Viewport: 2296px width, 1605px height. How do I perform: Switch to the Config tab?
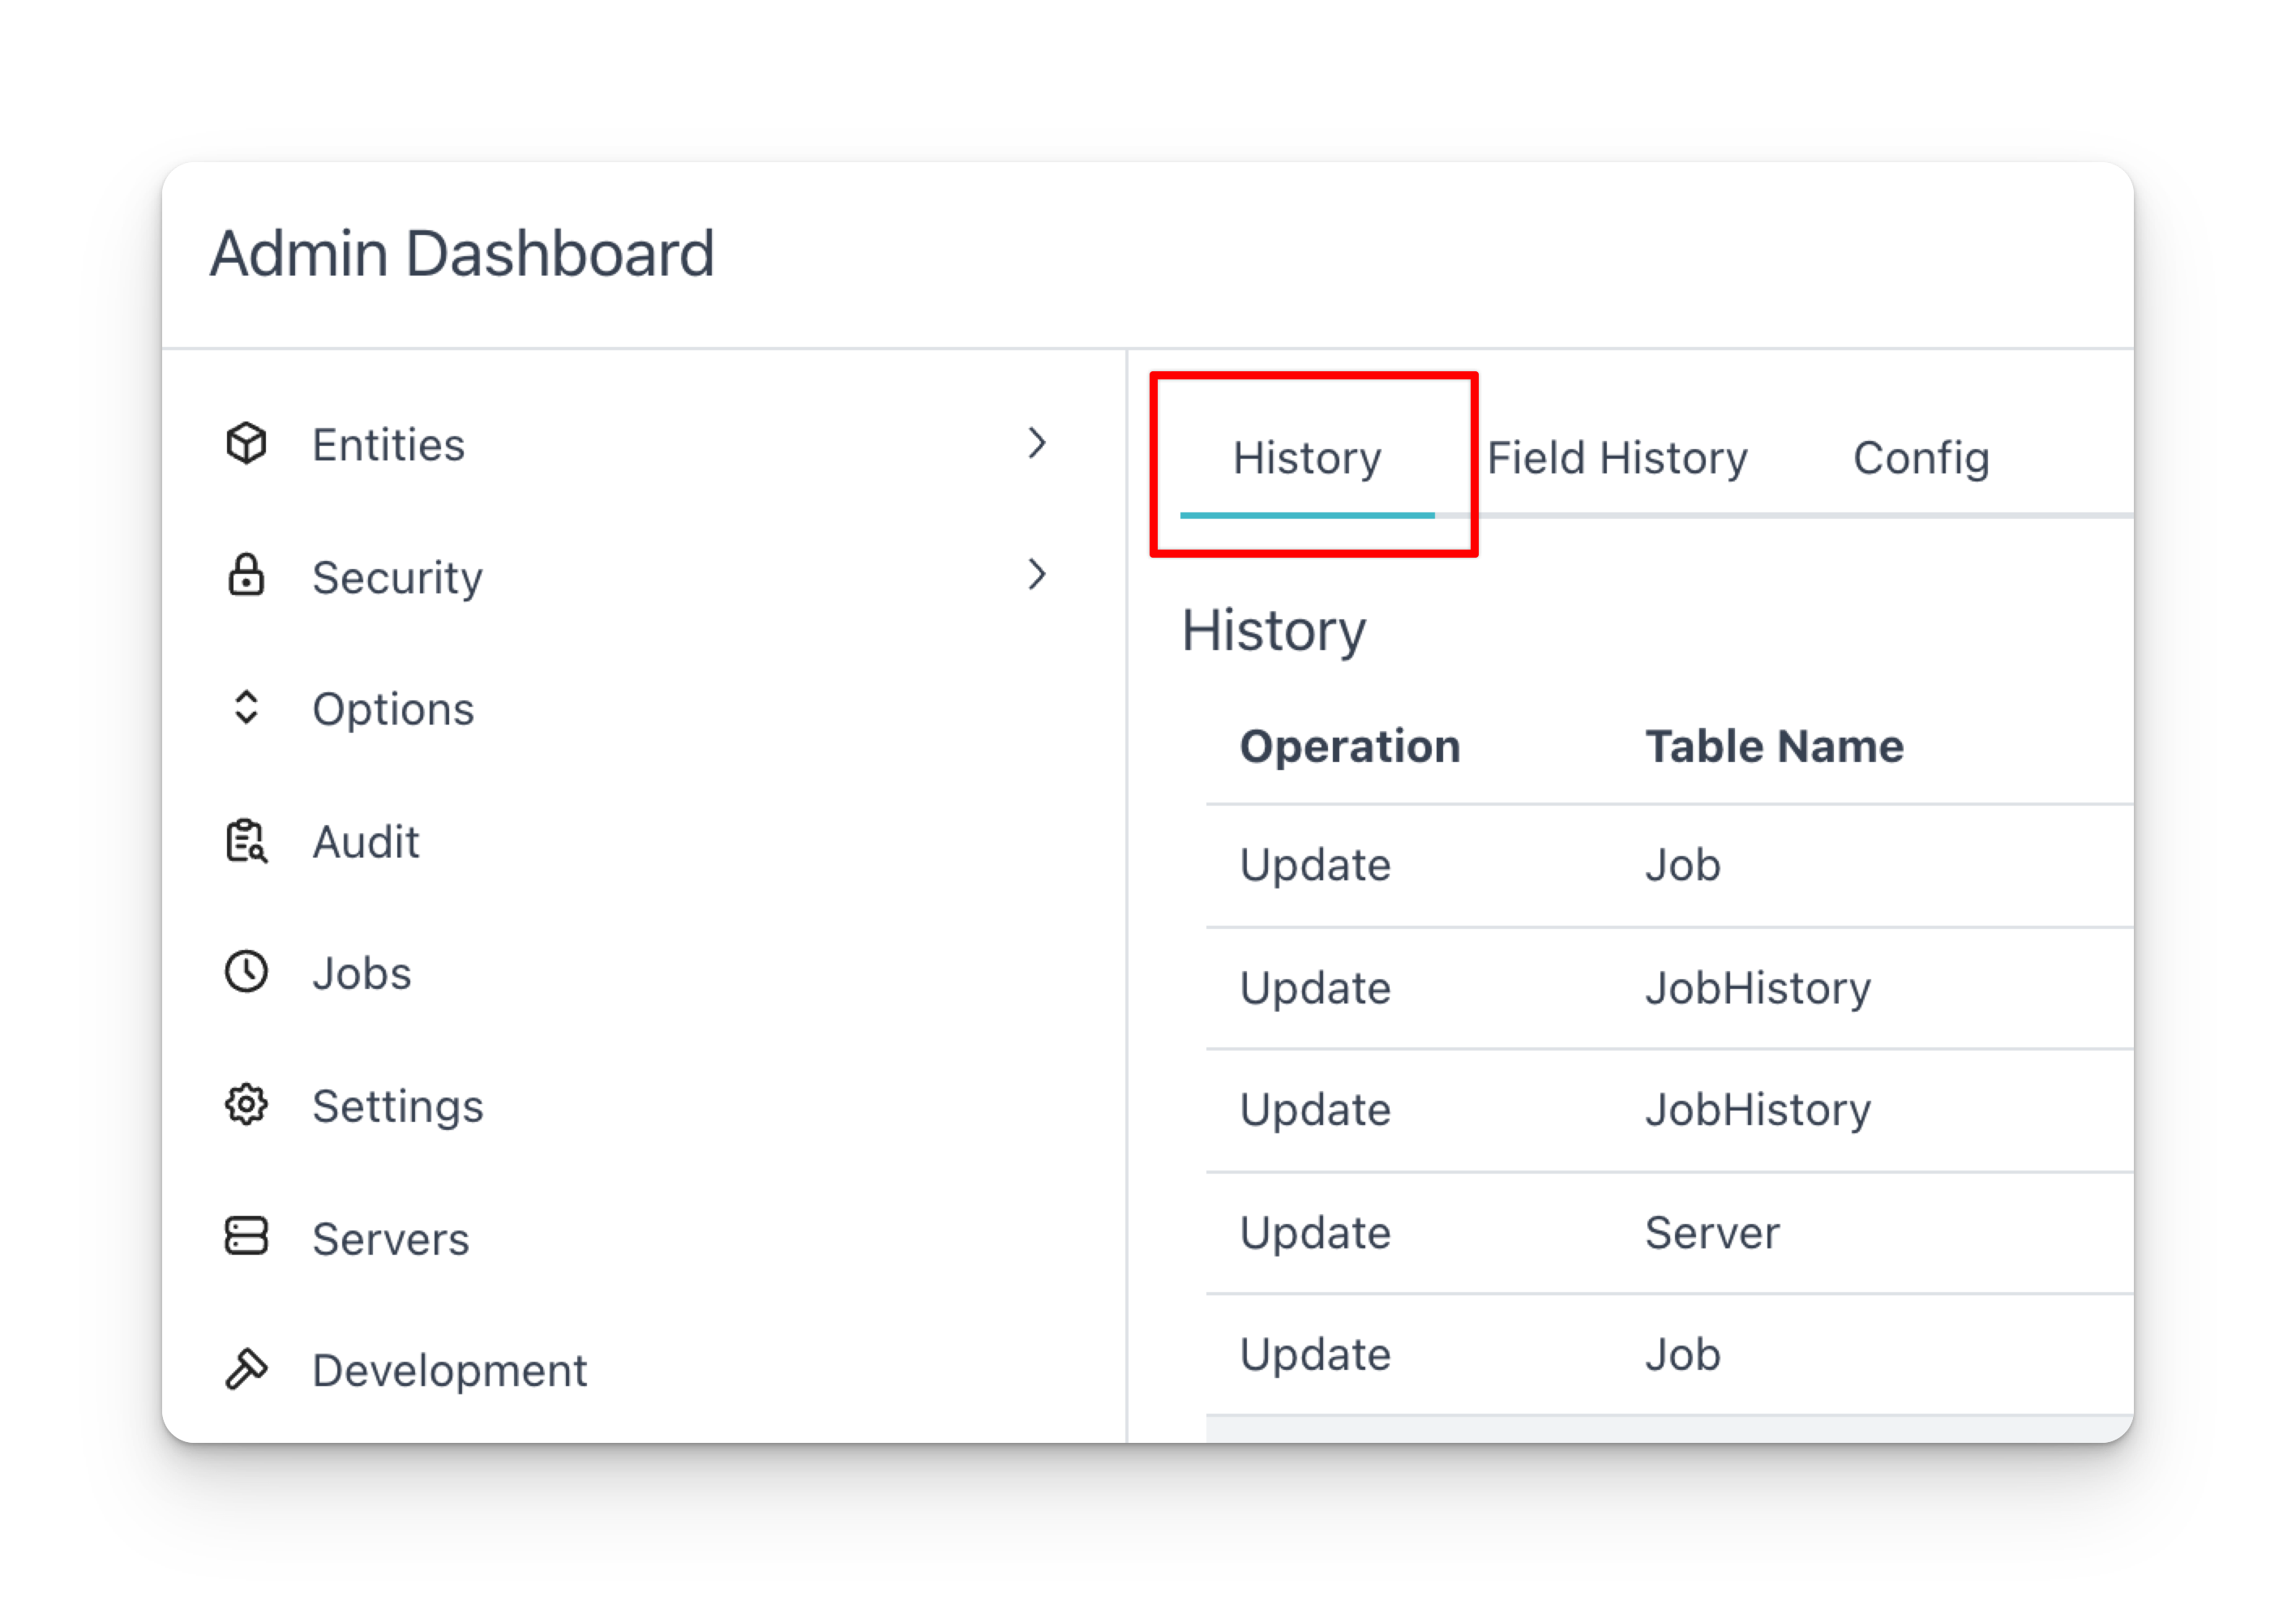coord(1921,459)
